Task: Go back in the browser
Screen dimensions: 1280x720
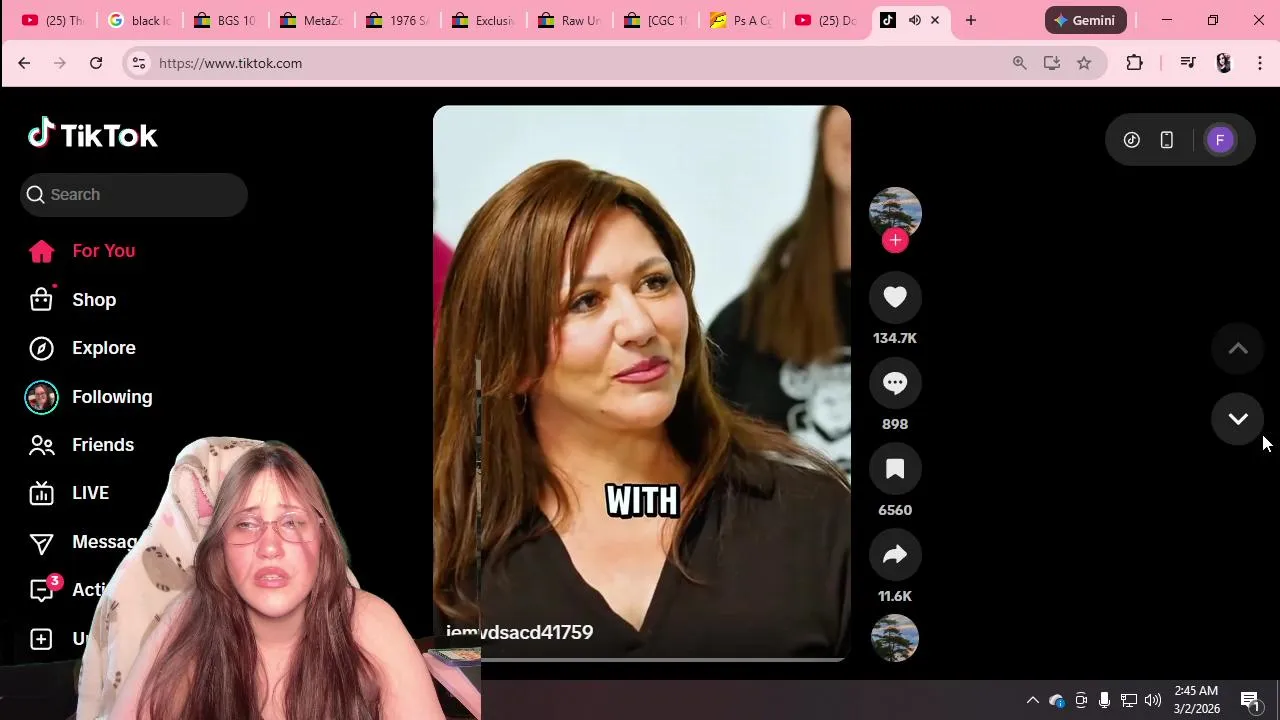Action: [24, 63]
